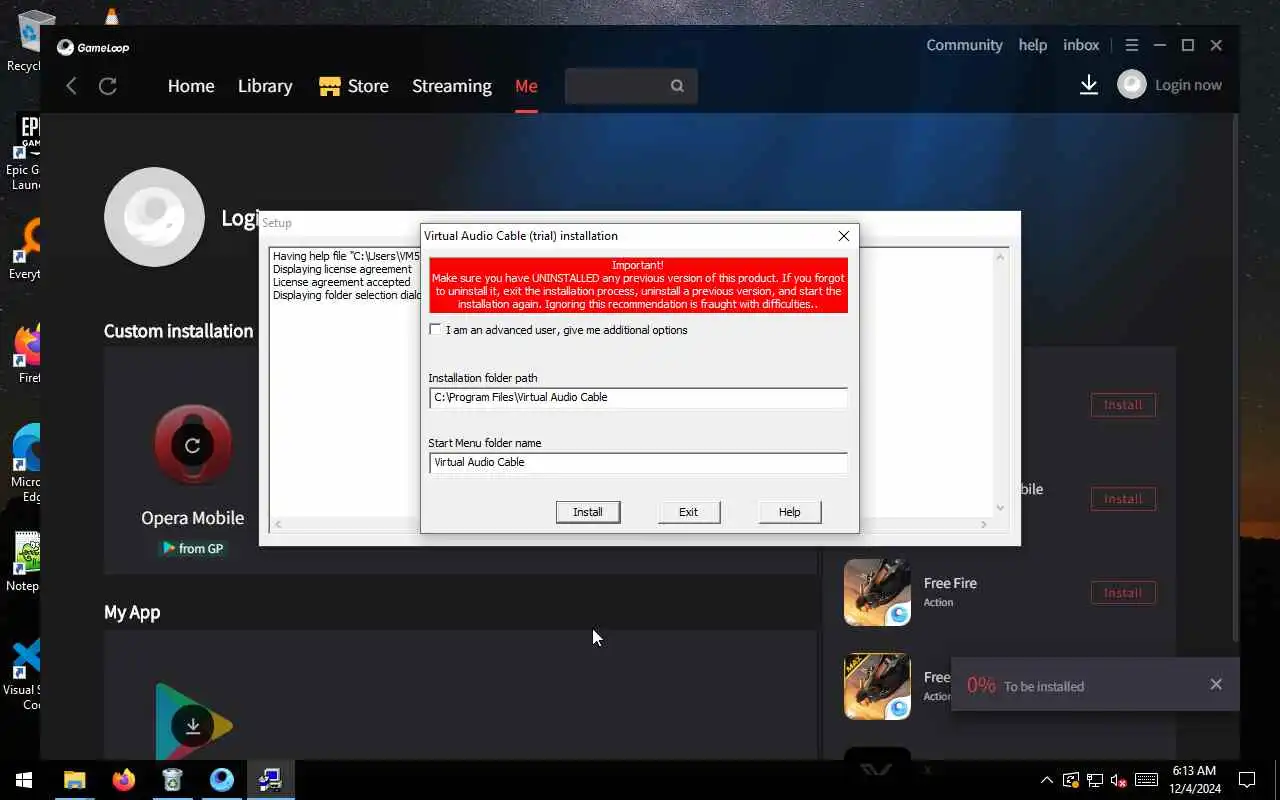Open File Explorer from taskbar

pyautogui.click(x=75, y=780)
